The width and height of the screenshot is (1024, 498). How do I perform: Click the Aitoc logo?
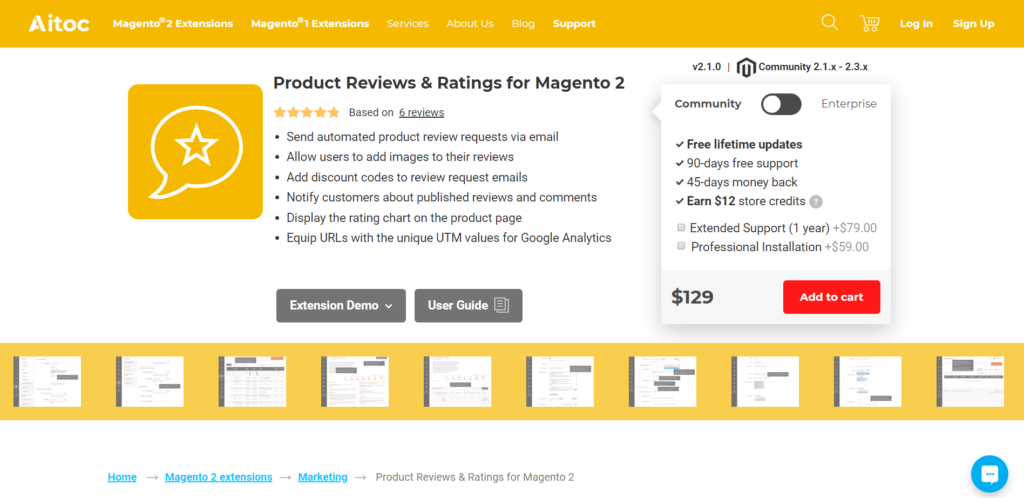[59, 23]
